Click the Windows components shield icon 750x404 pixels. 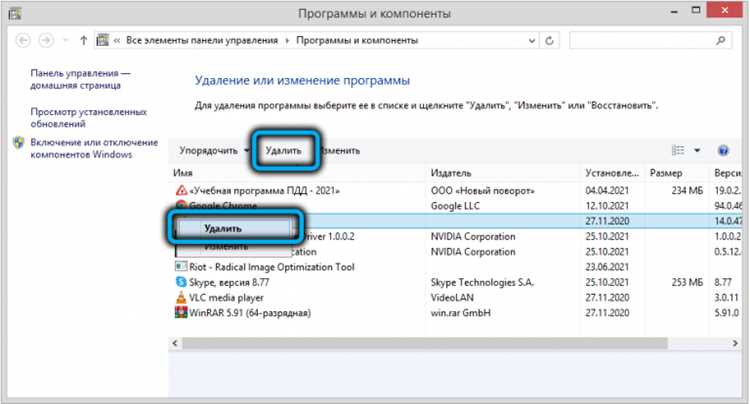[19, 142]
